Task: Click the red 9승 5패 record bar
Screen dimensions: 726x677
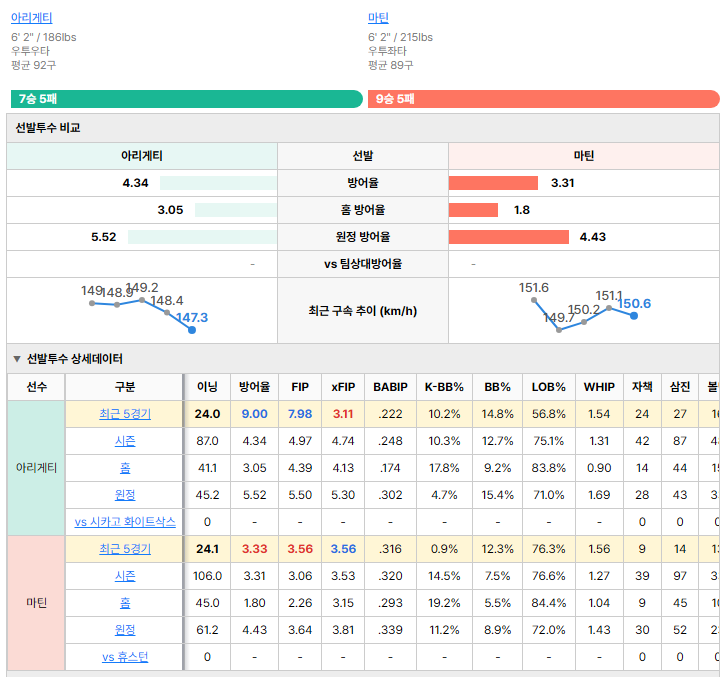Action: pyautogui.click(x=544, y=99)
